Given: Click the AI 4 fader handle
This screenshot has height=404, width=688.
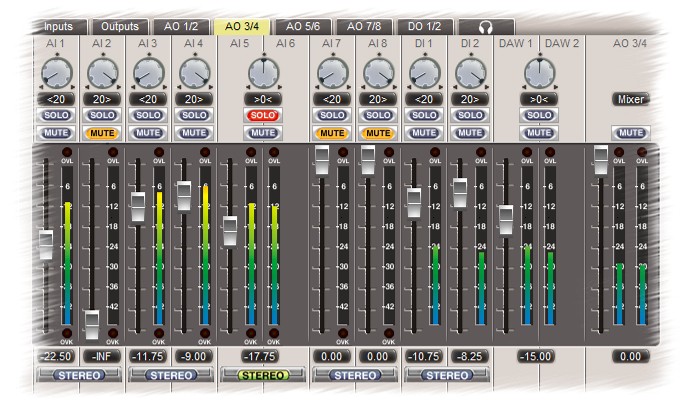Looking at the screenshot, I should (x=184, y=196).
